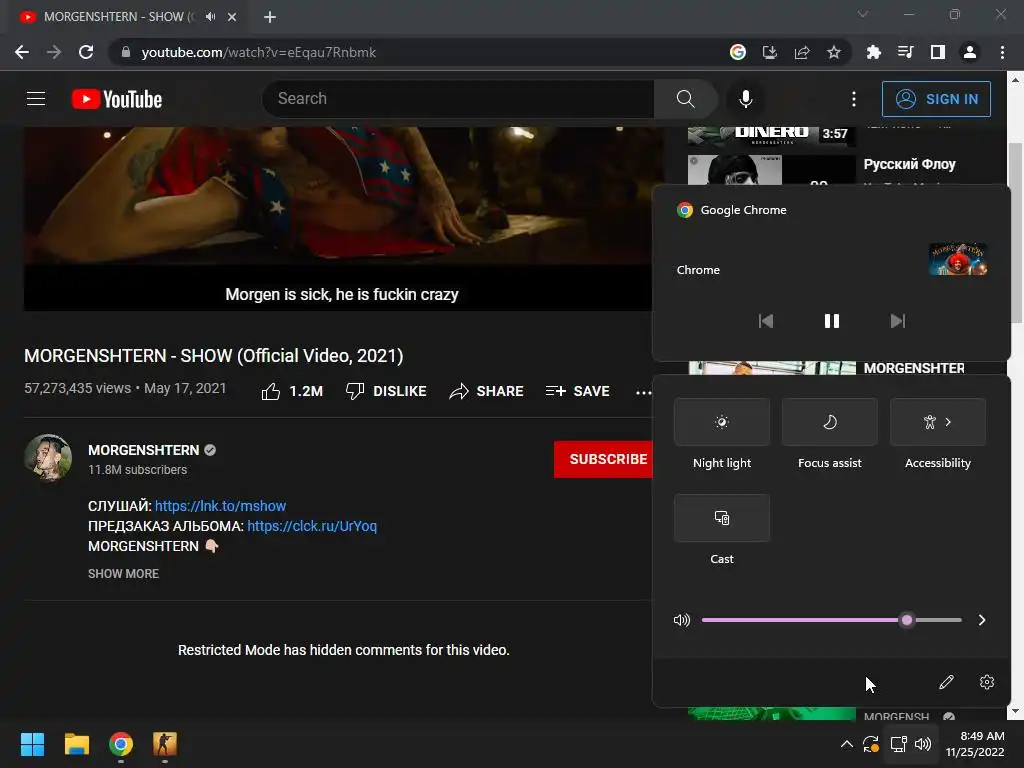Viewport: 1024px width, 768px height.
Task: Click the YouTube search input field
Action: click(x=458, y=99)
